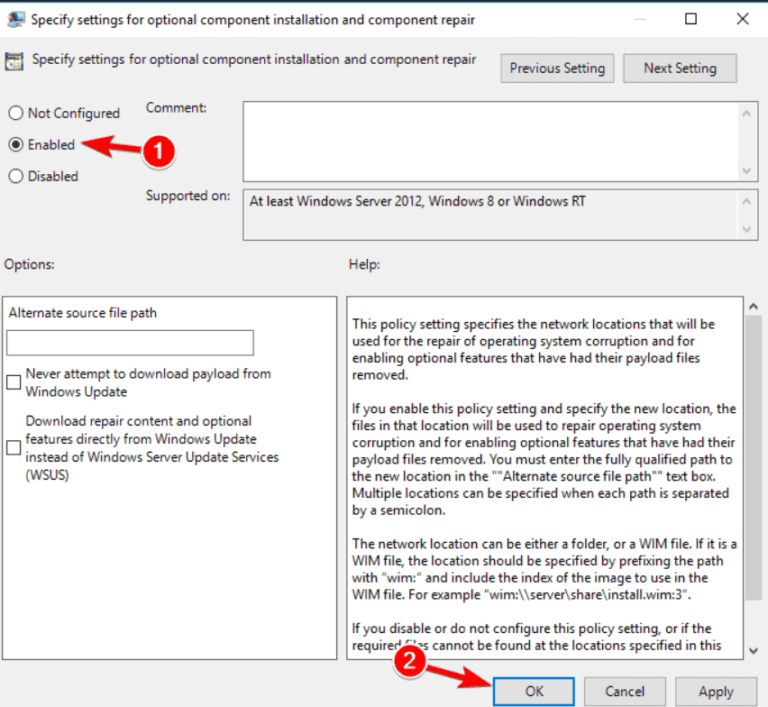
Task: Click the Comment box scroll down arrow
Action: click(747, 169)
